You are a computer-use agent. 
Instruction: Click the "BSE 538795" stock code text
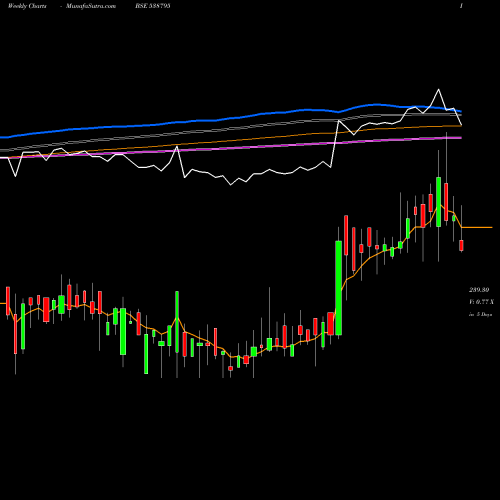pyautogui.click(x=153, y=6)
